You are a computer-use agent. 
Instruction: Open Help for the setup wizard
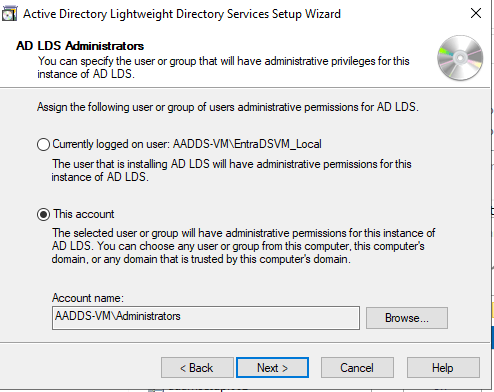(x=443, y=368)
